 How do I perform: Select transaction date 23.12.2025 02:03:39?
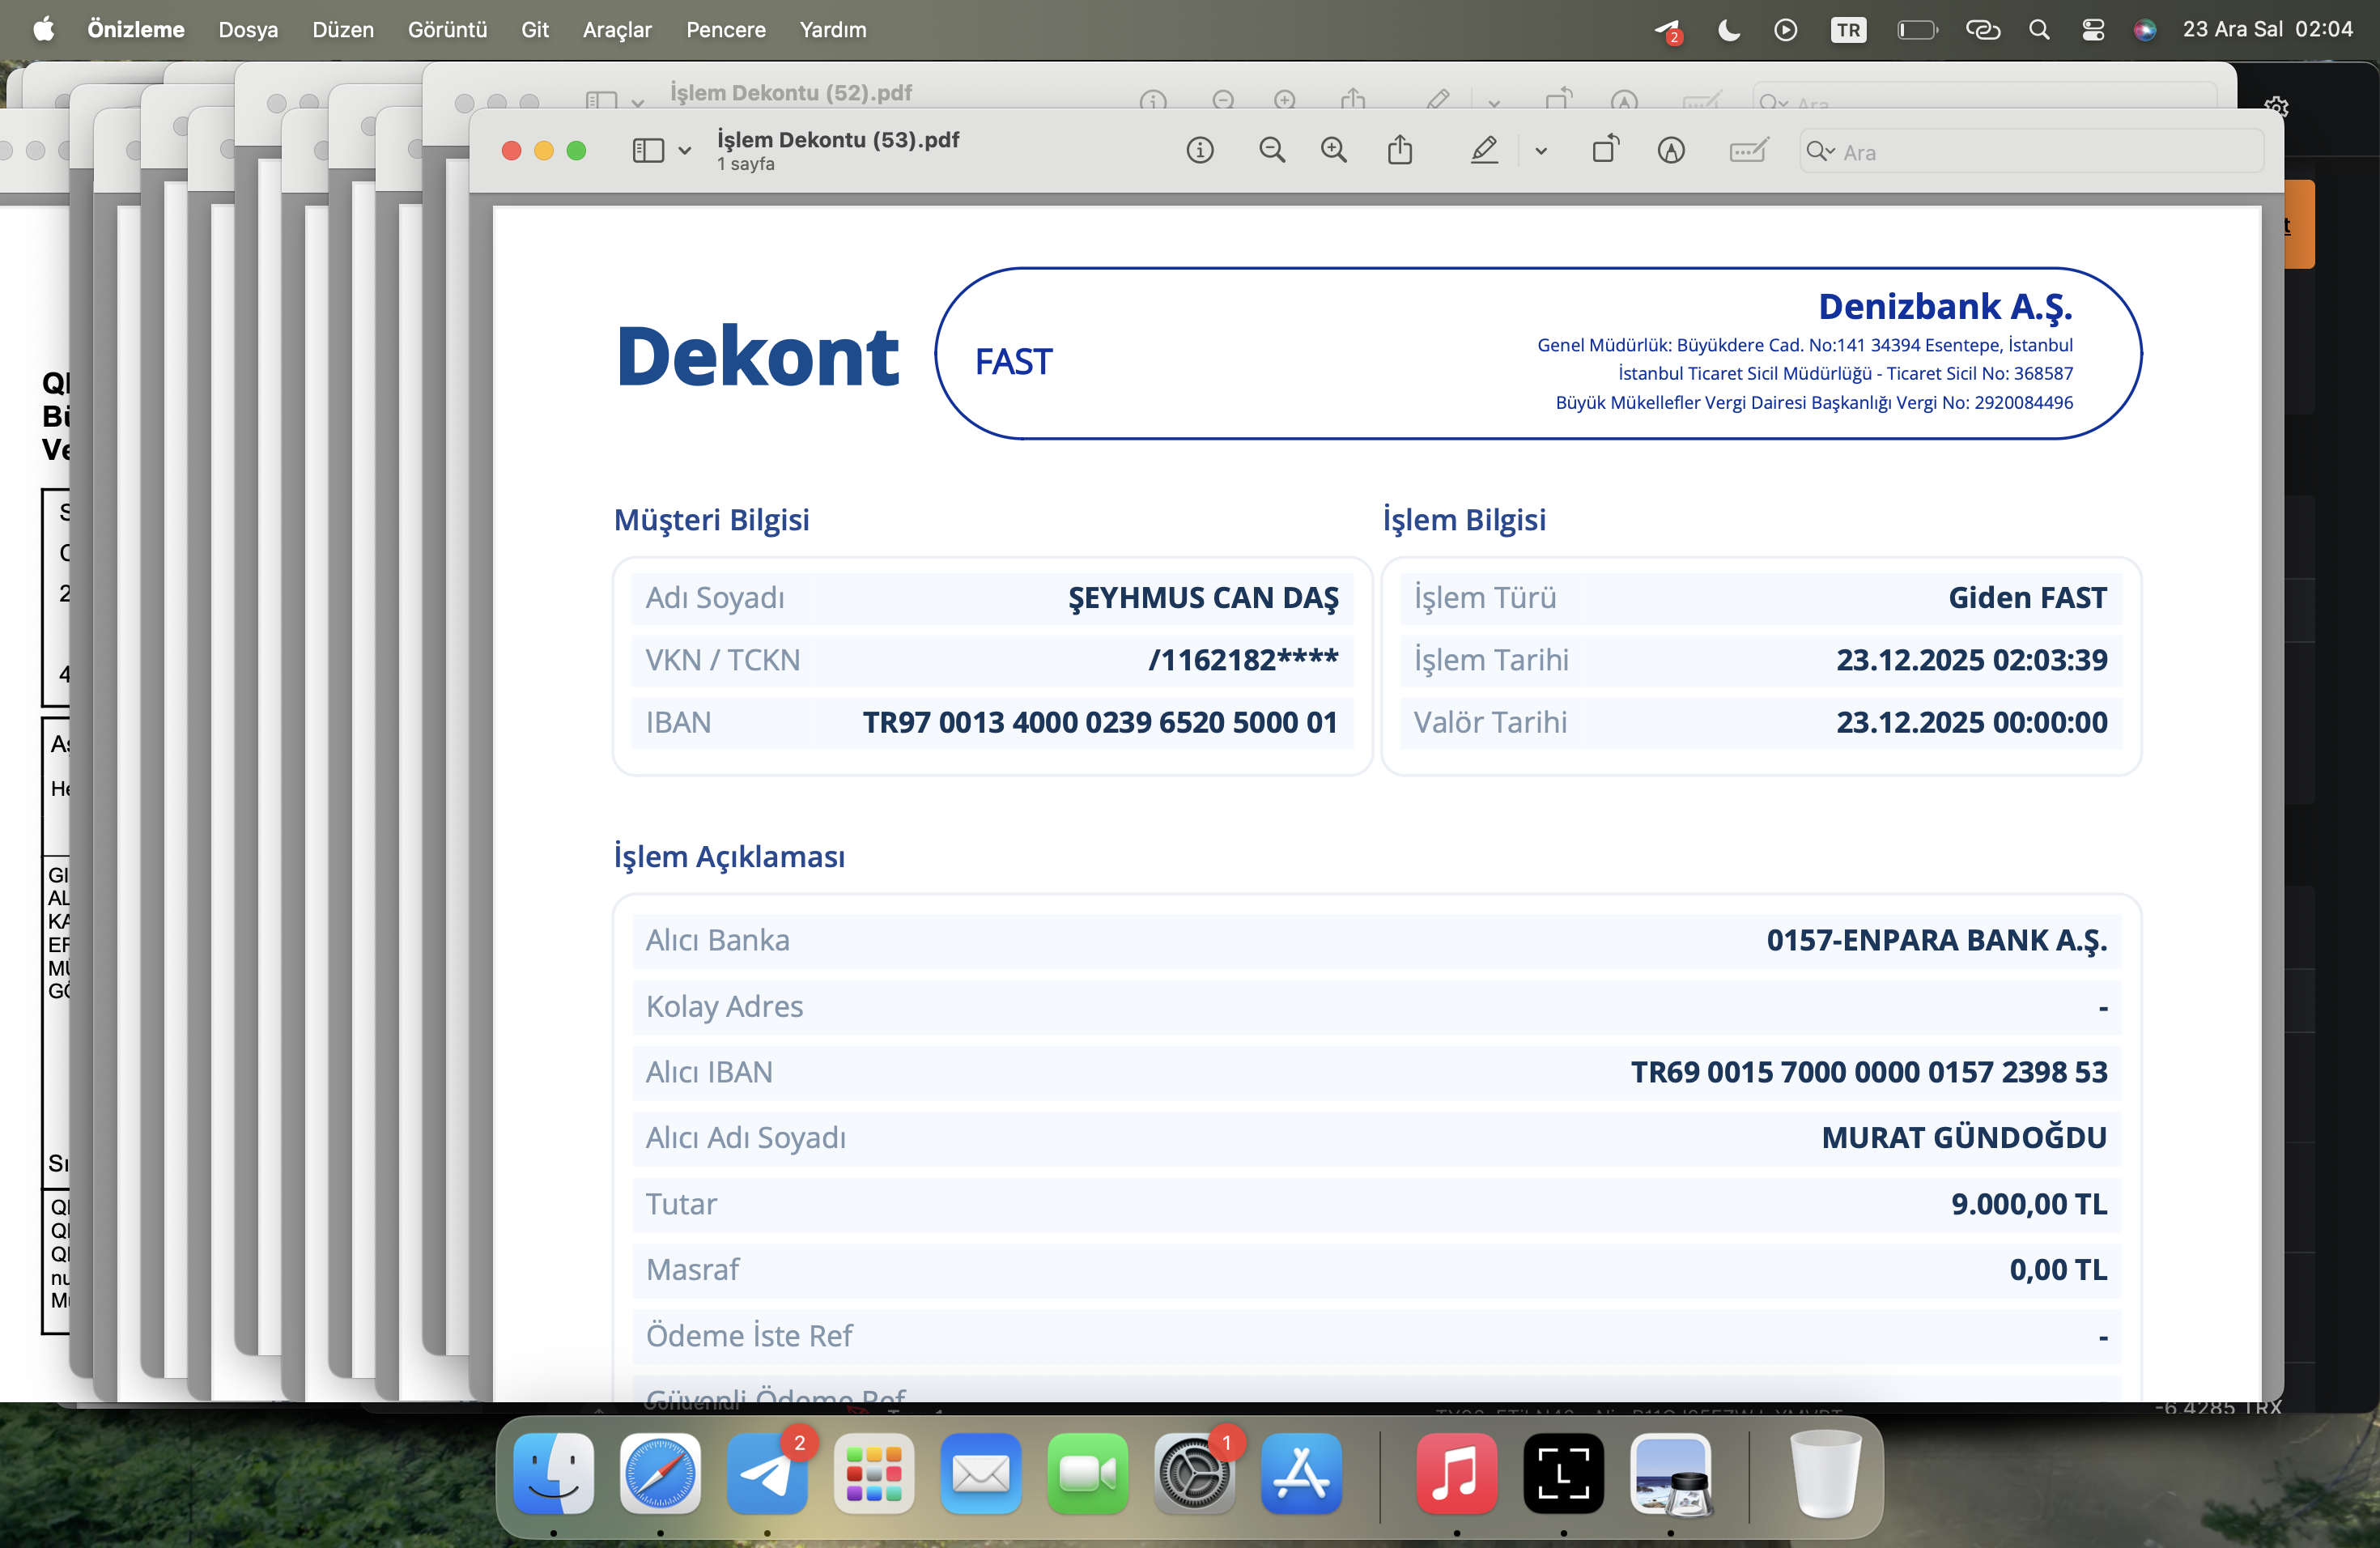tap(1972, 660)
